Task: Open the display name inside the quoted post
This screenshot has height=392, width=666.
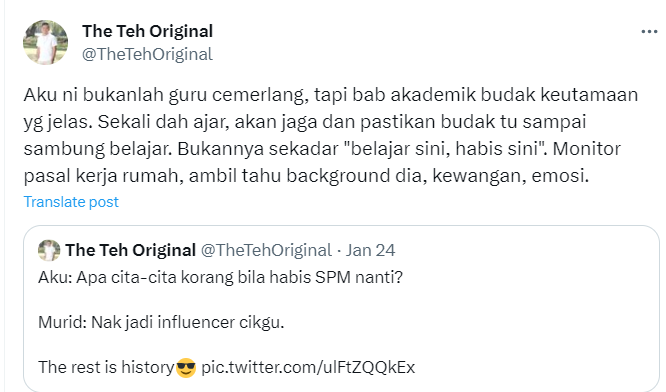Action: [130, 250]
